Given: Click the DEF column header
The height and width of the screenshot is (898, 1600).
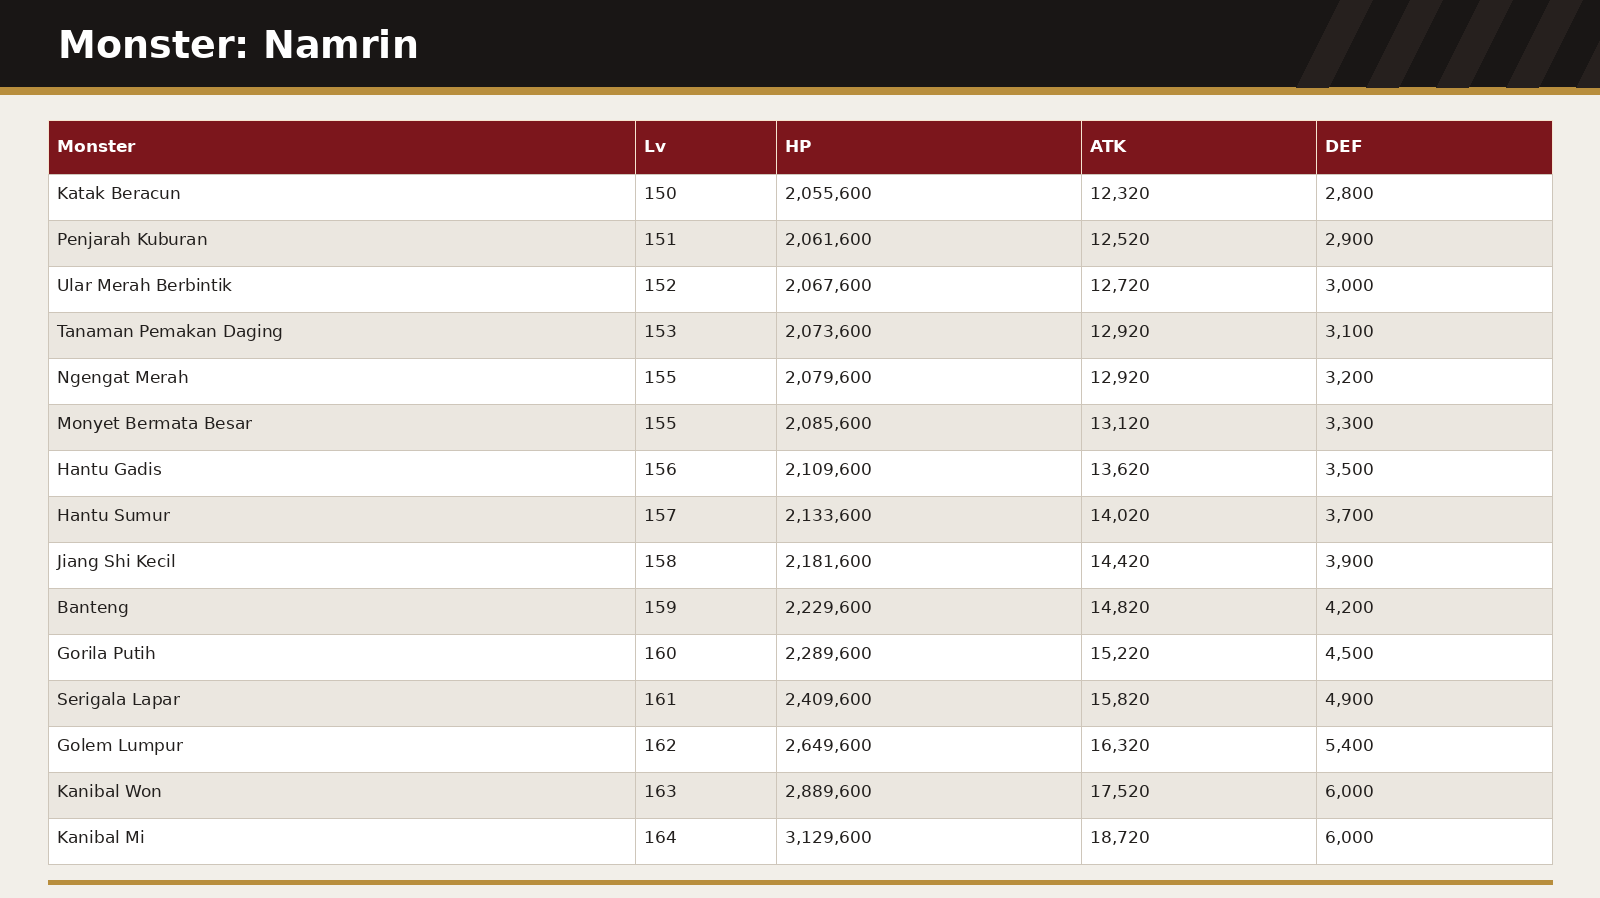Looking at the screenshot, I should (1434, 147).
